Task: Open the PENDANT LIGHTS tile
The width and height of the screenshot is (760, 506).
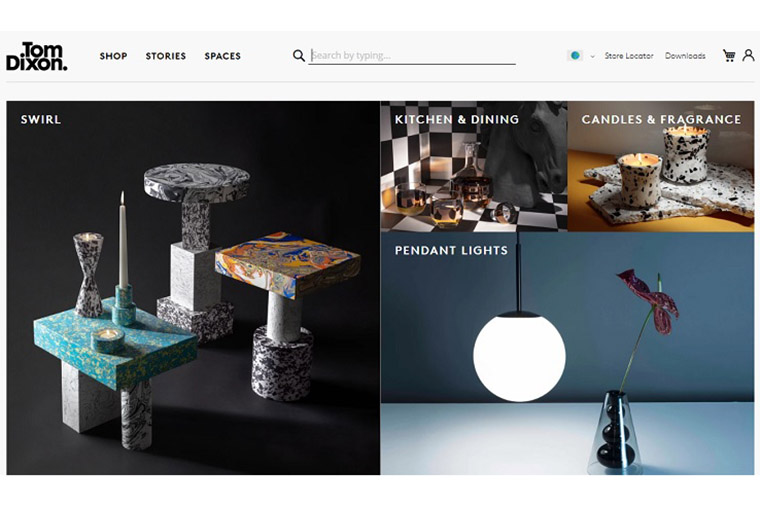Action: point(568,353)
